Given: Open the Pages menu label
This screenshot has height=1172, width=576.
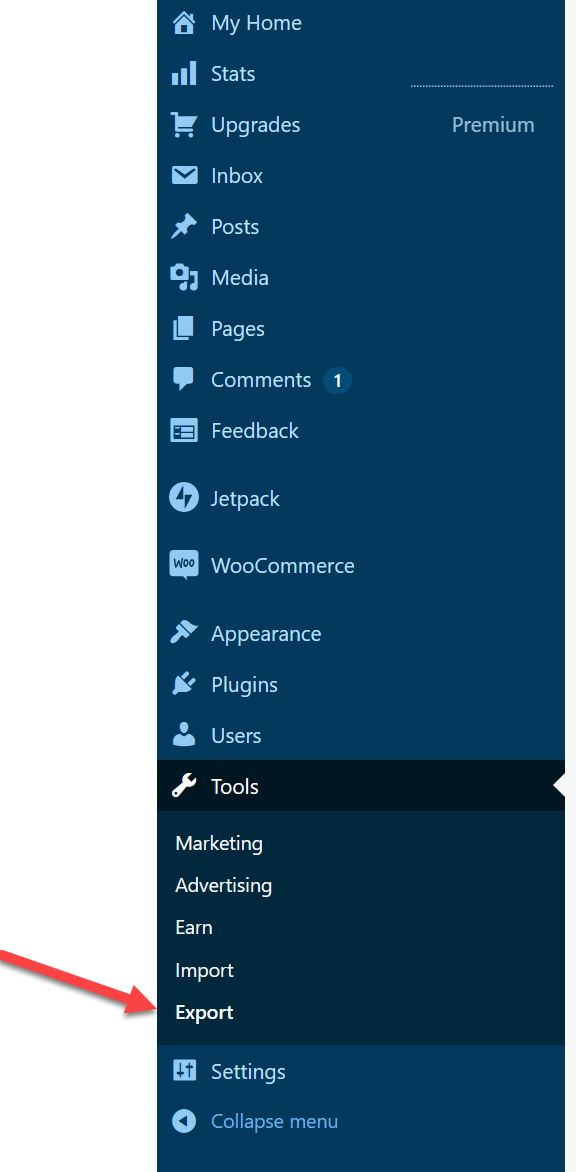Looking at the screenshot, I should (x=238, y=329).
